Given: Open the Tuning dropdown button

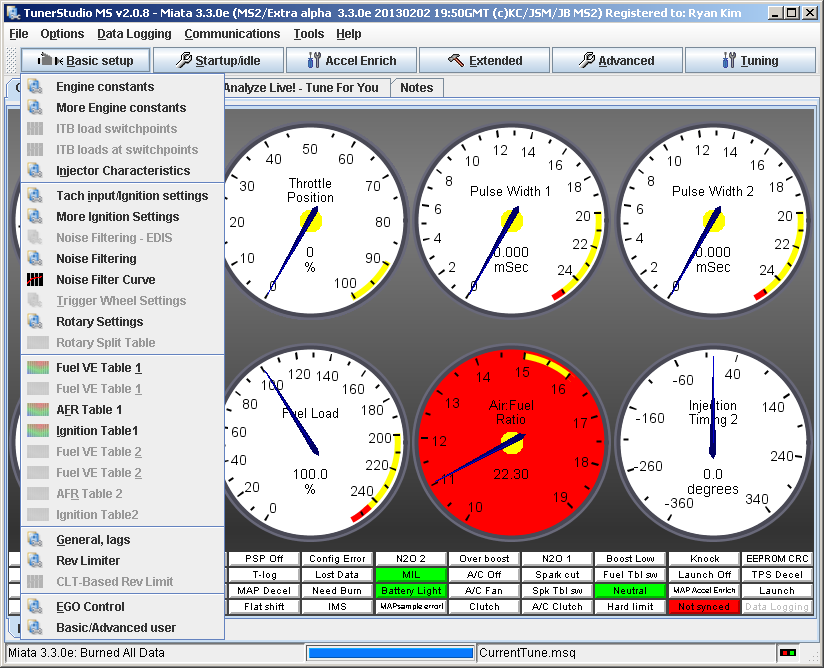Looking at the screenshot, I should (x=750, y=61).
